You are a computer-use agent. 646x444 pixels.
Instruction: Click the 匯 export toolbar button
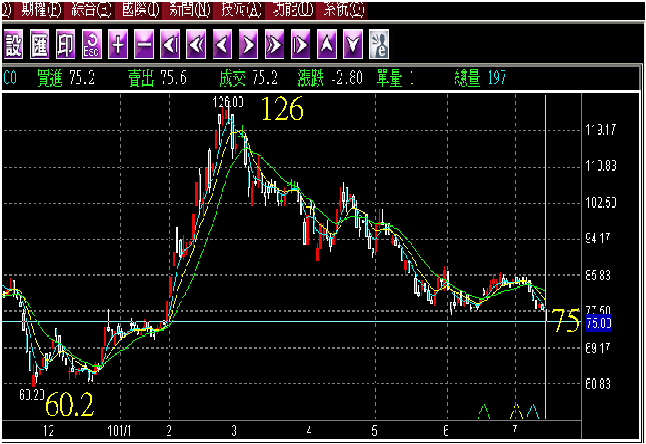(x=40, y=45)
